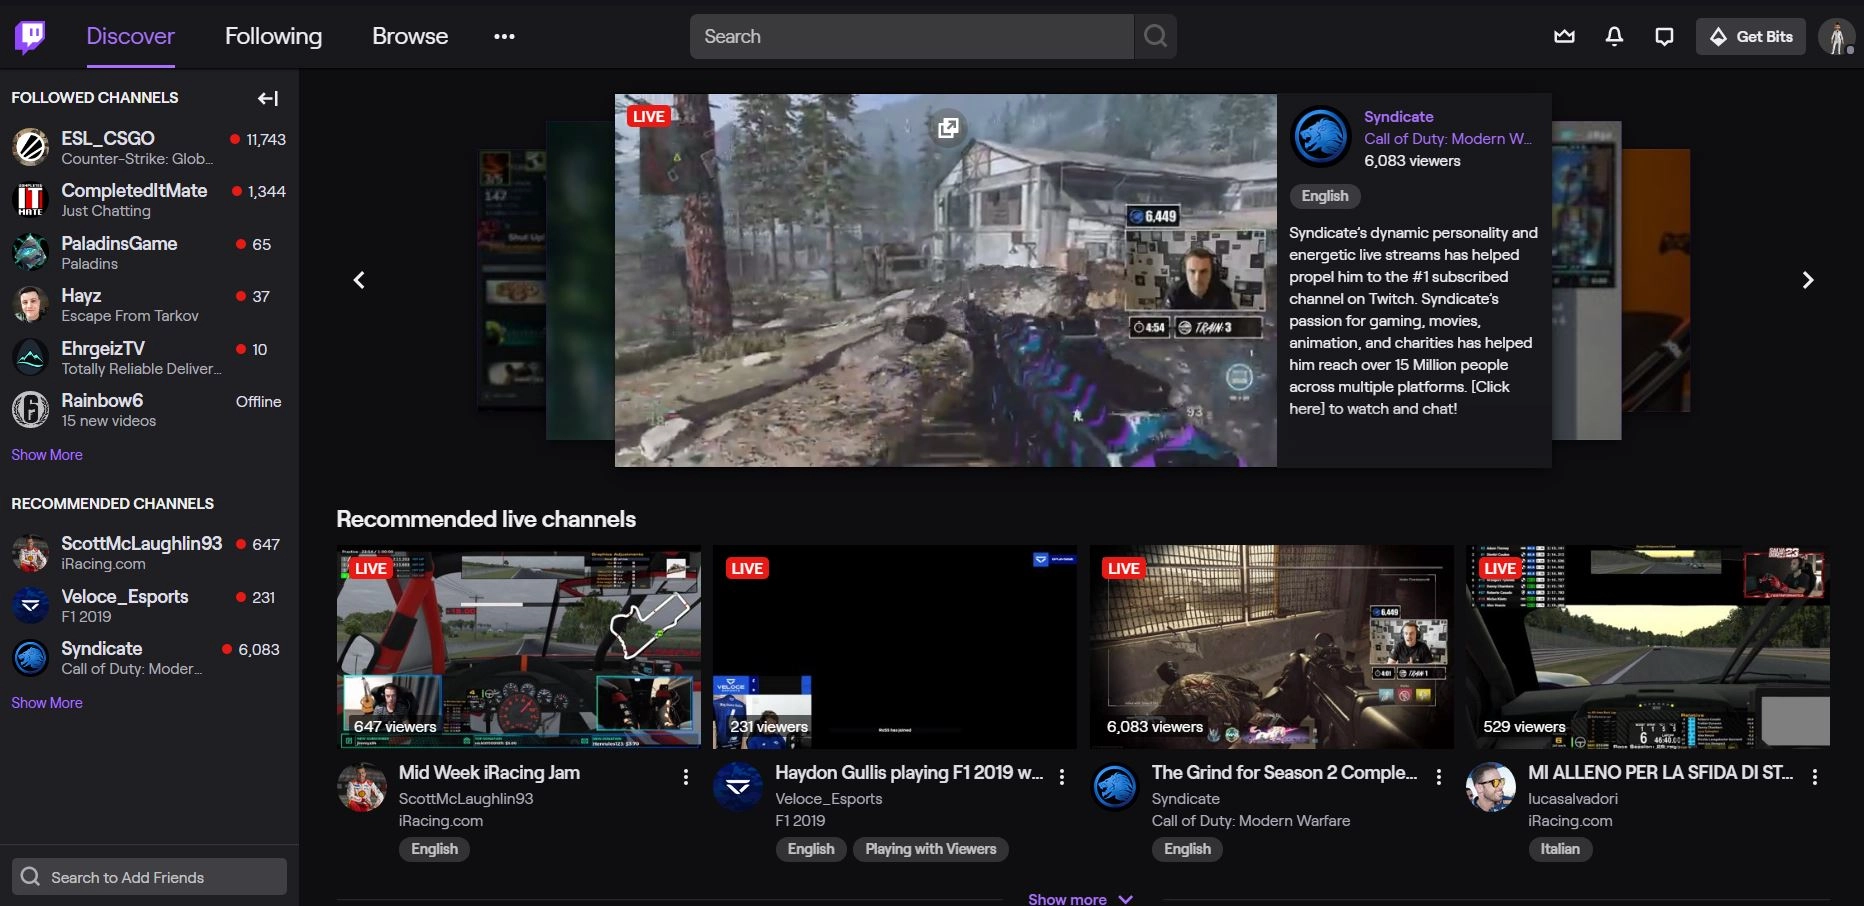This screenshot has width=1864, height=906.
Task: Click the search magnifier button
Action: 1156,37
